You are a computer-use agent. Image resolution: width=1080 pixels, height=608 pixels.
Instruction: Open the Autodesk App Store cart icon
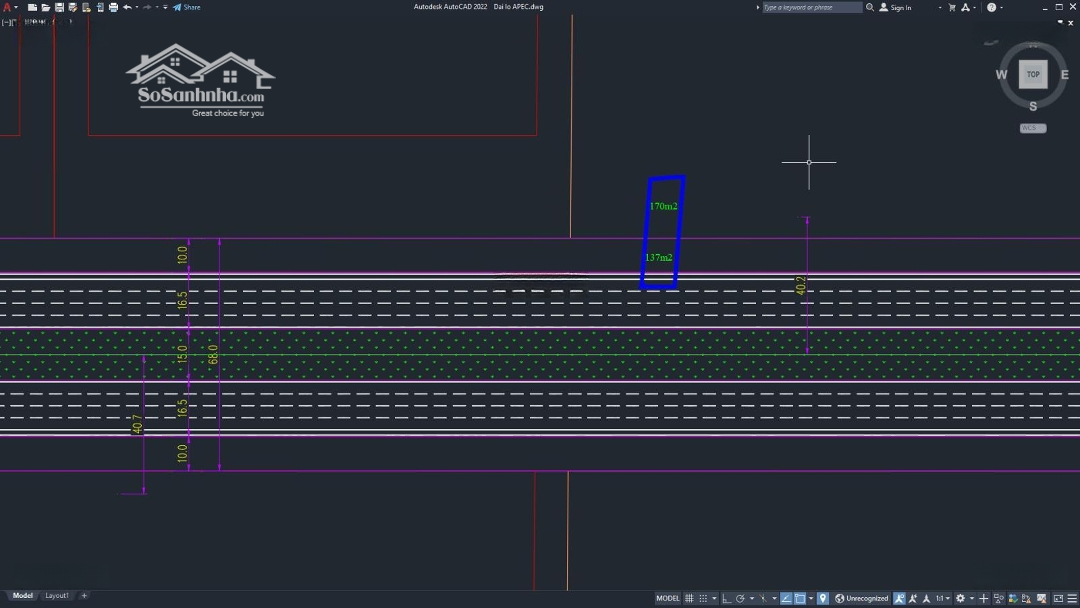(952, 7)
